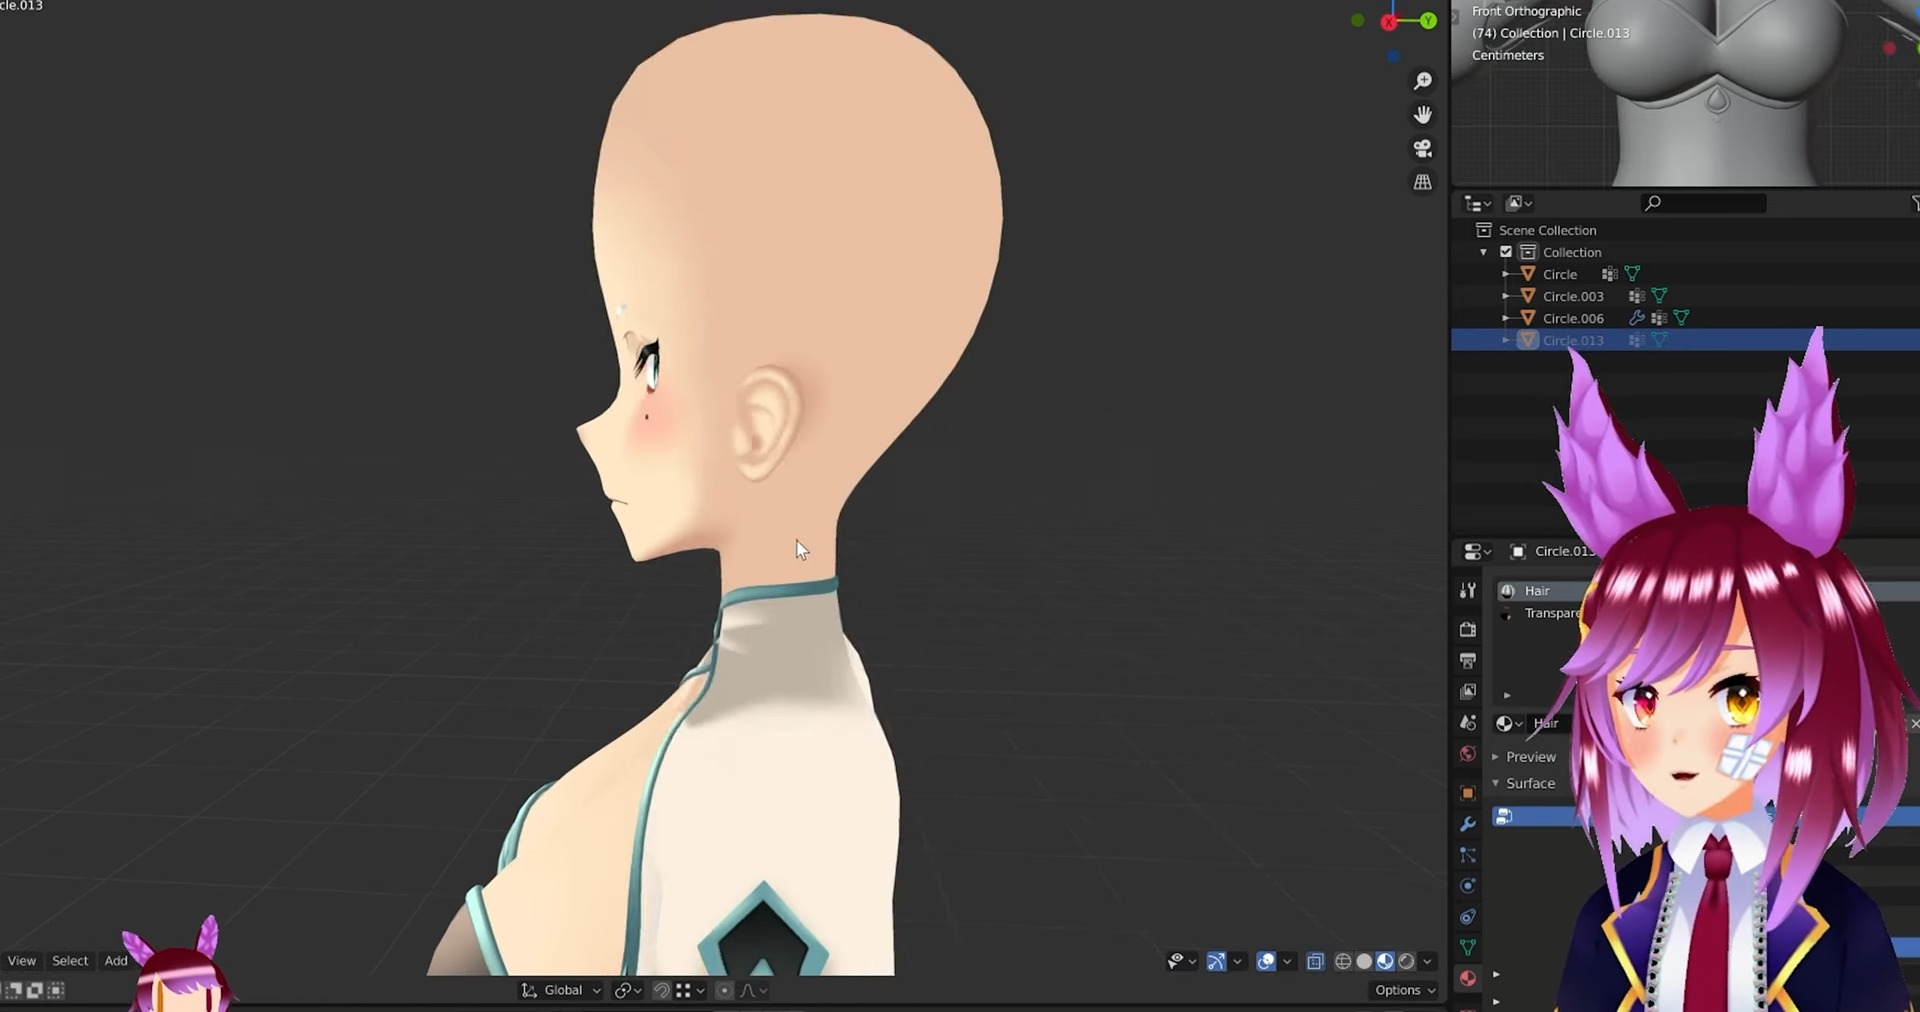Switch perspective/orthographic with the grid icon
This screenshot has height=1012, width=1920.
pos(1422,182)
